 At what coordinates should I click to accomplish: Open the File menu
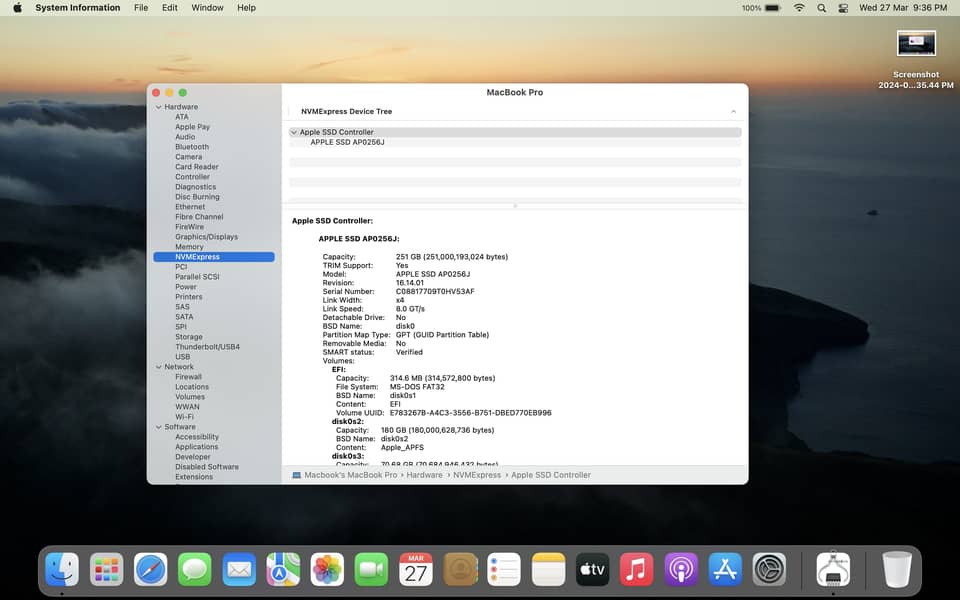pyautogui.click(x=141, y=8)
